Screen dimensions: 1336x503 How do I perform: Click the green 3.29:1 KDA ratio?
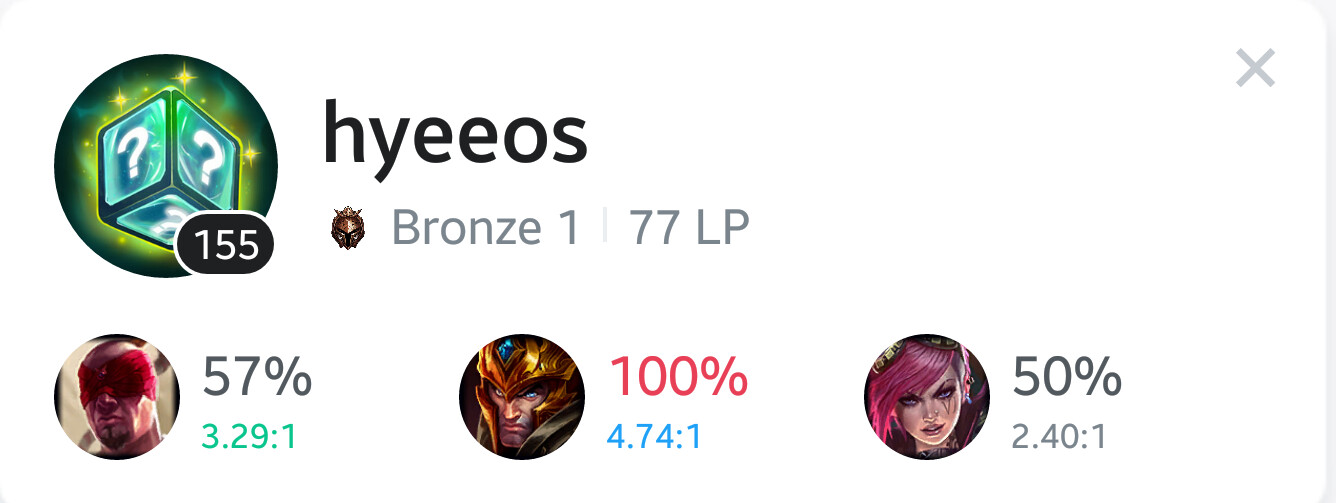[249, 437]
